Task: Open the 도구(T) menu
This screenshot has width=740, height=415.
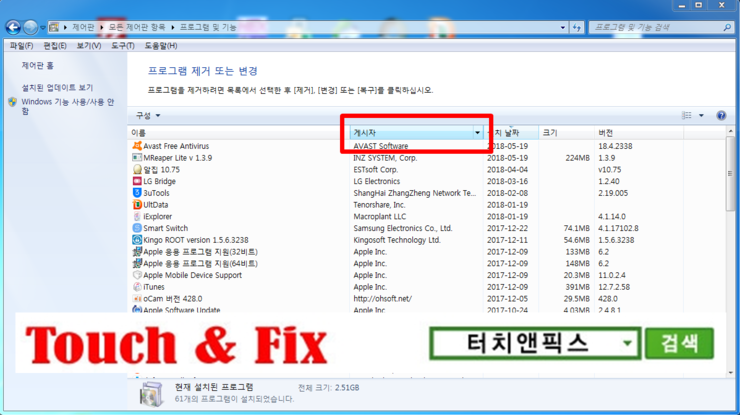Action: pyautogui.click(x=123, y=46)
